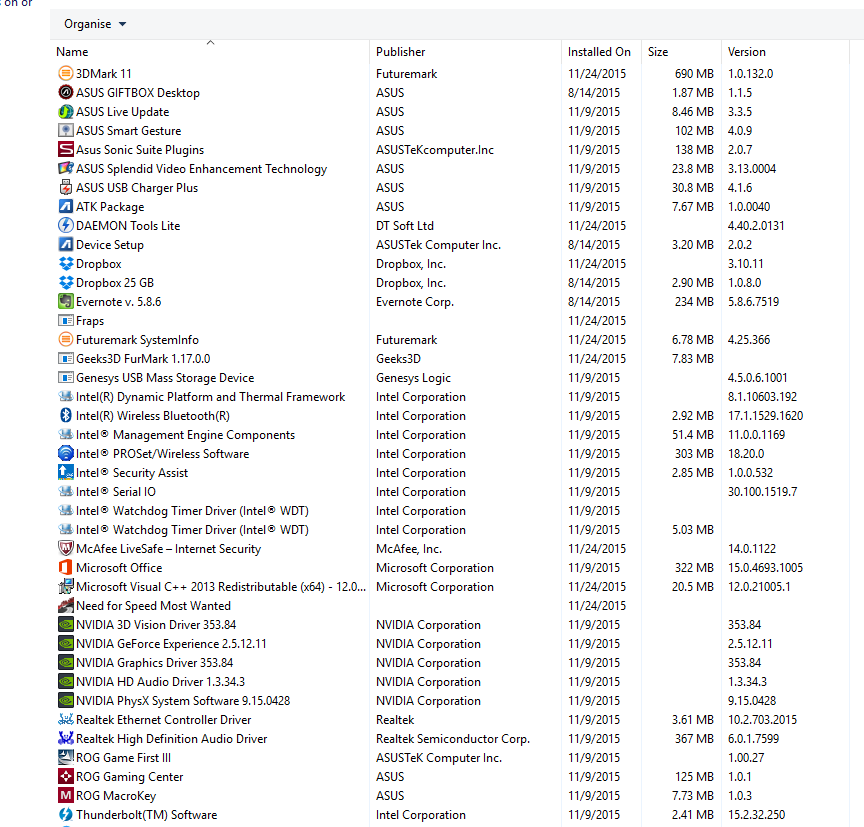Click Watchdog Timer Driver row sized 5.03 MB

pos(452,530)
